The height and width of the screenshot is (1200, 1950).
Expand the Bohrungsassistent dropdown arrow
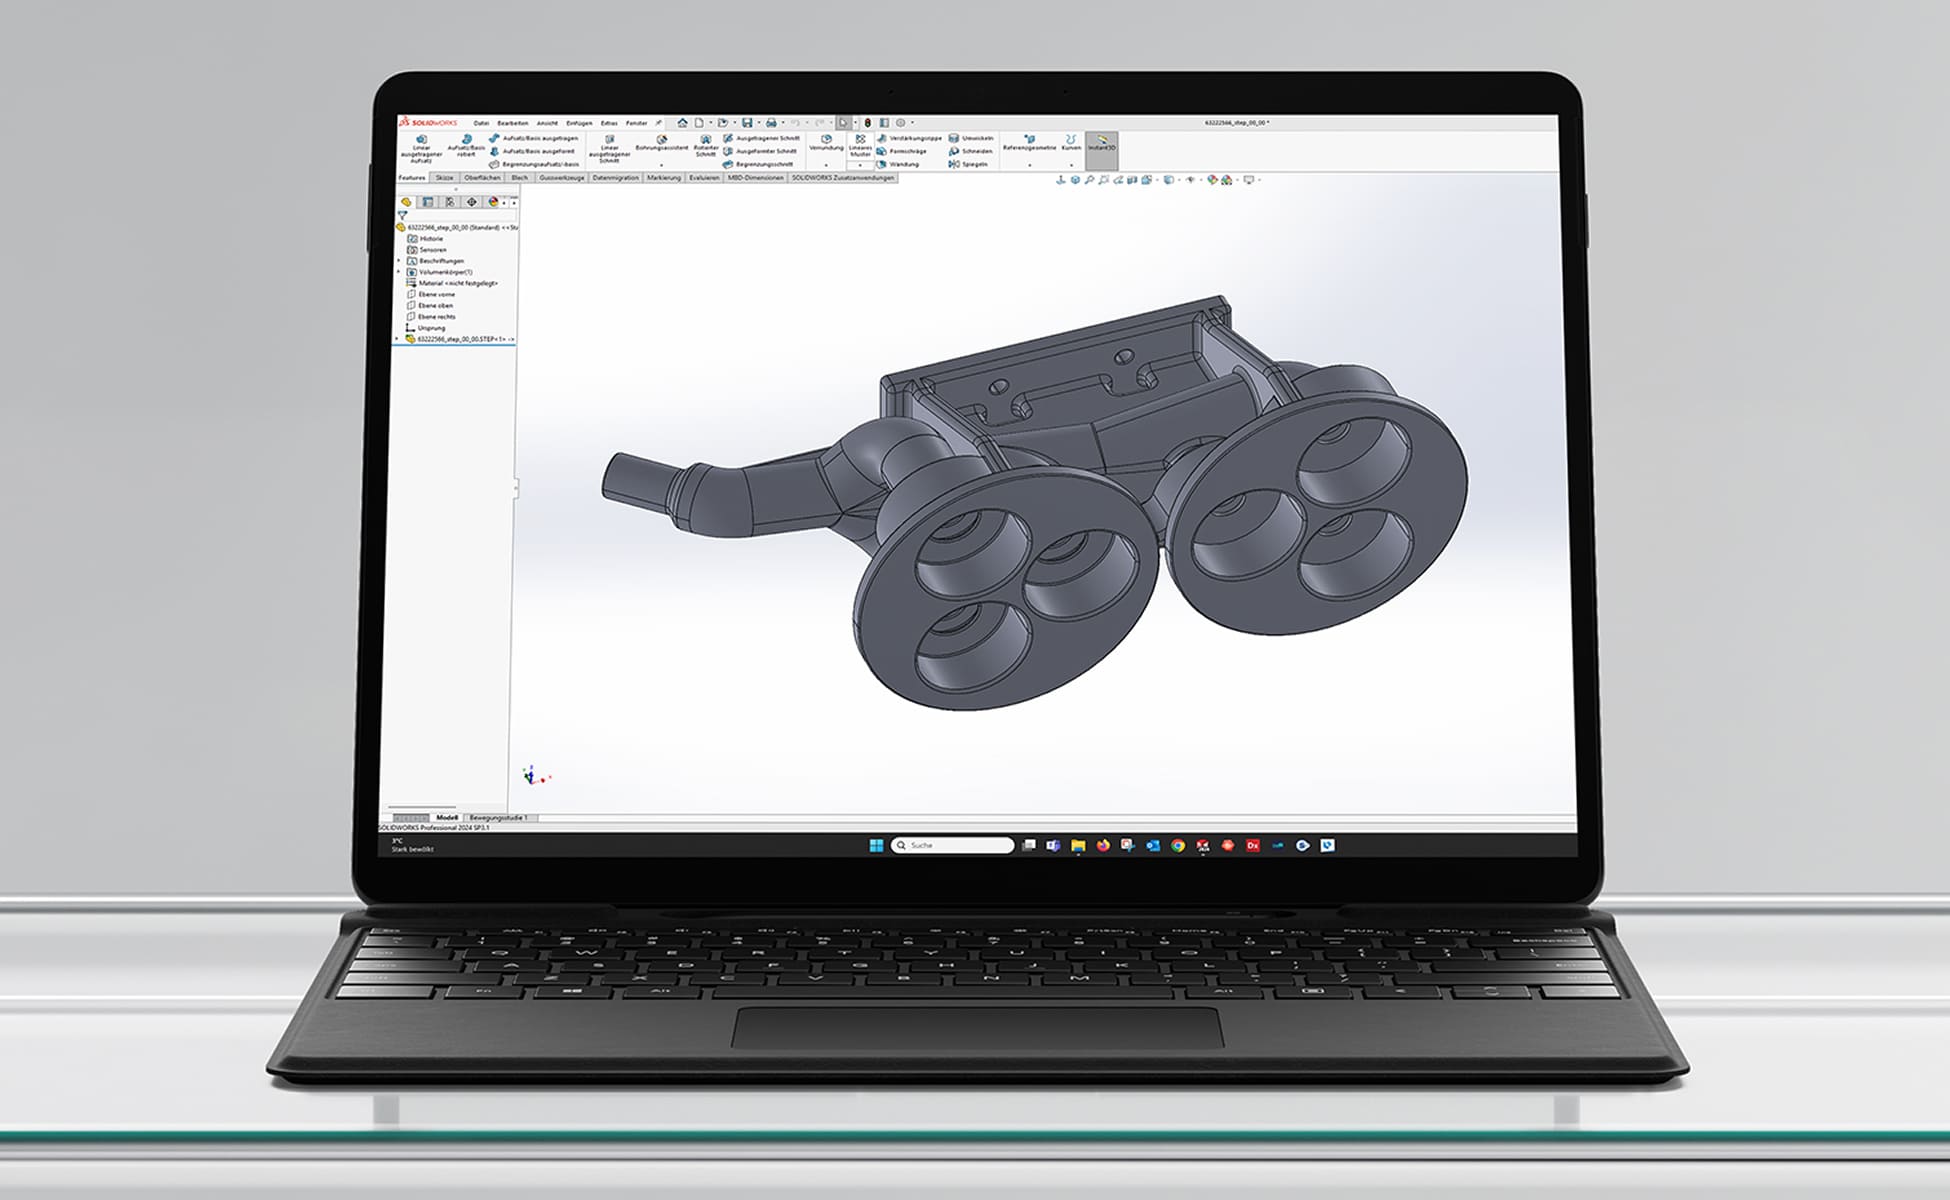coord(661,165)
